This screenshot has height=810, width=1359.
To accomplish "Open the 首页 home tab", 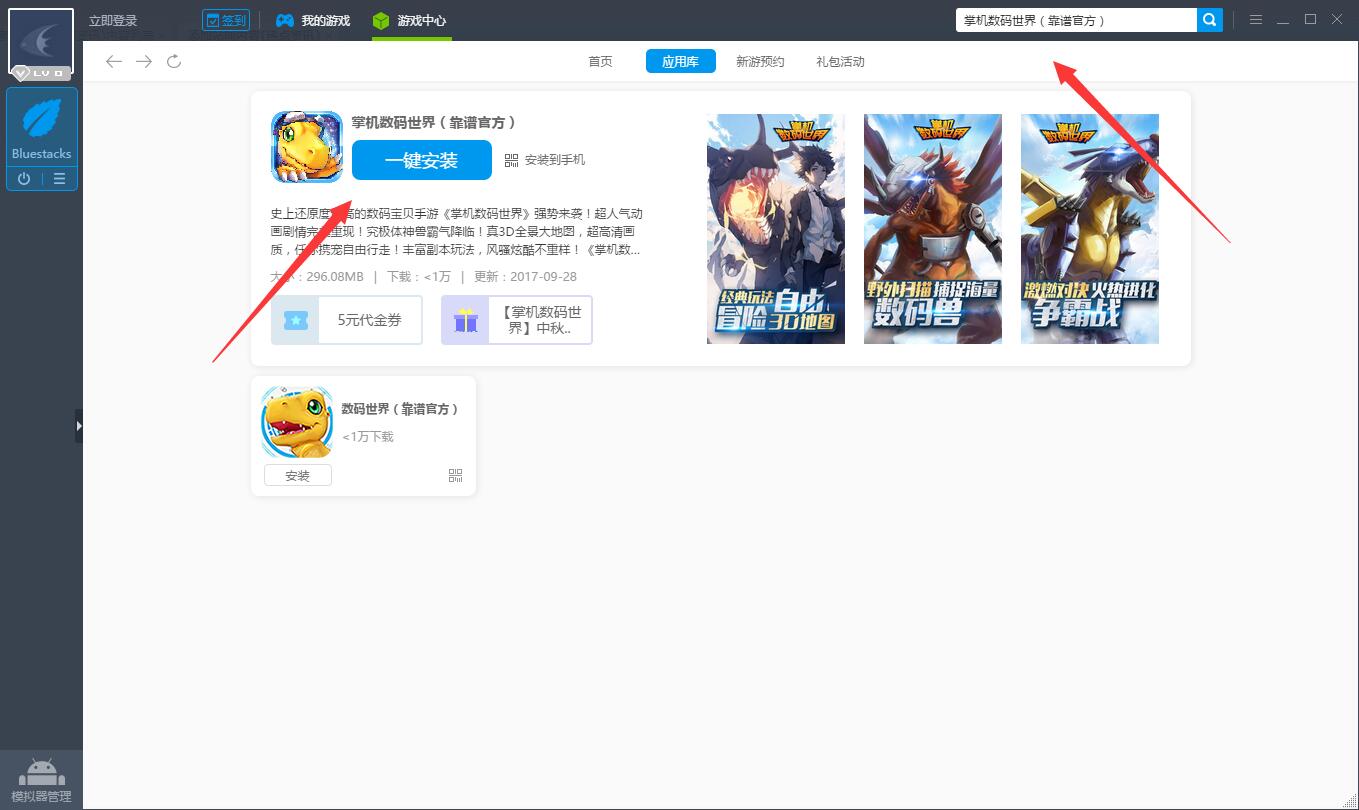I will [x=600, y=62].
